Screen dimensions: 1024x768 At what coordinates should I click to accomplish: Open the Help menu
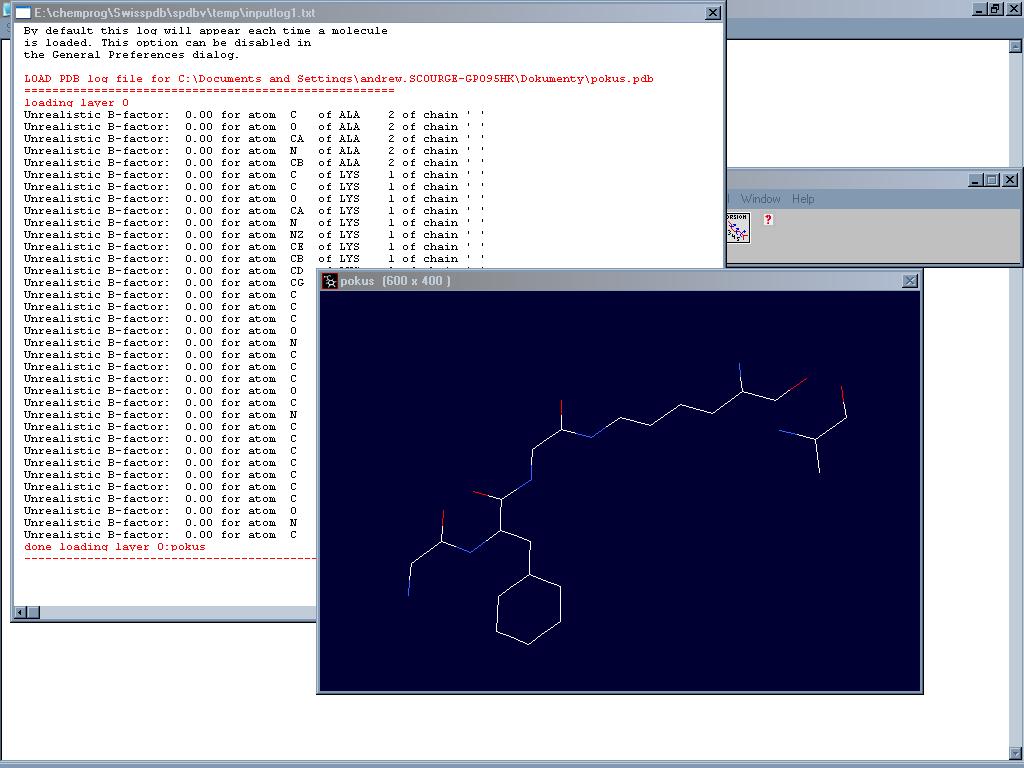pyautogui.click(x=803, y=199)
